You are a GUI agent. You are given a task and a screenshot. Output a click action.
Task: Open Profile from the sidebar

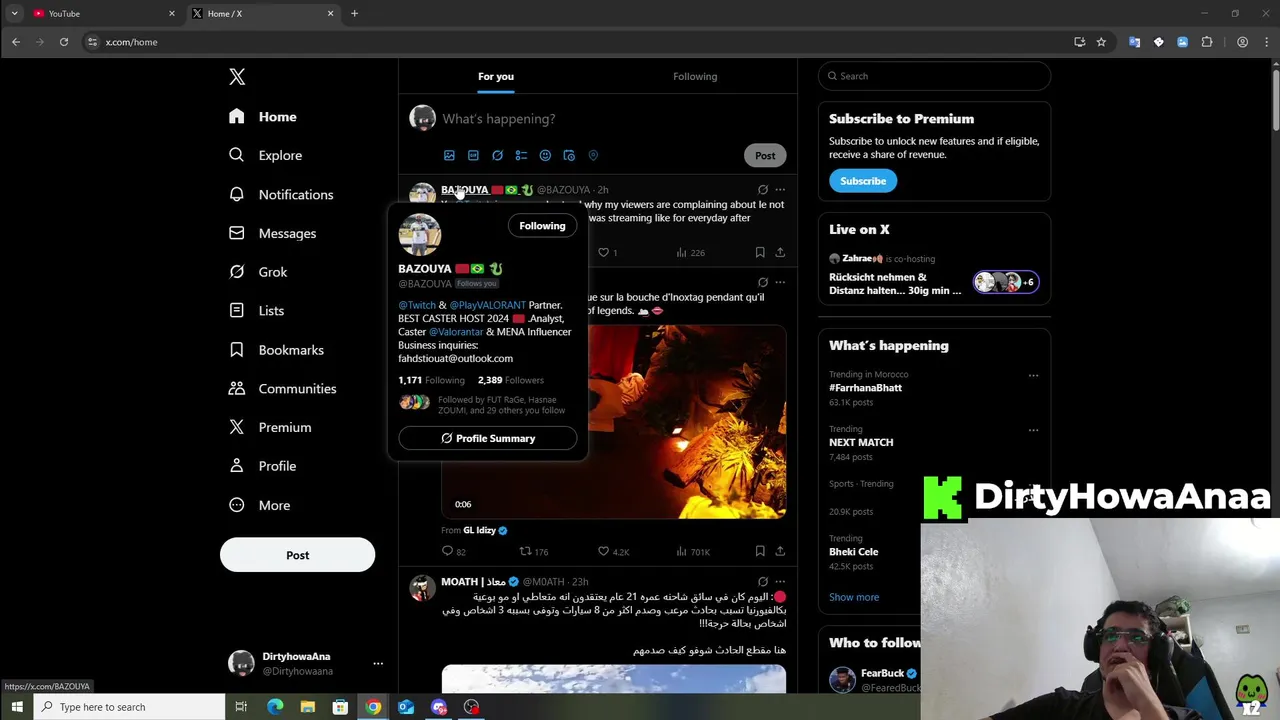tap(262, 466)
